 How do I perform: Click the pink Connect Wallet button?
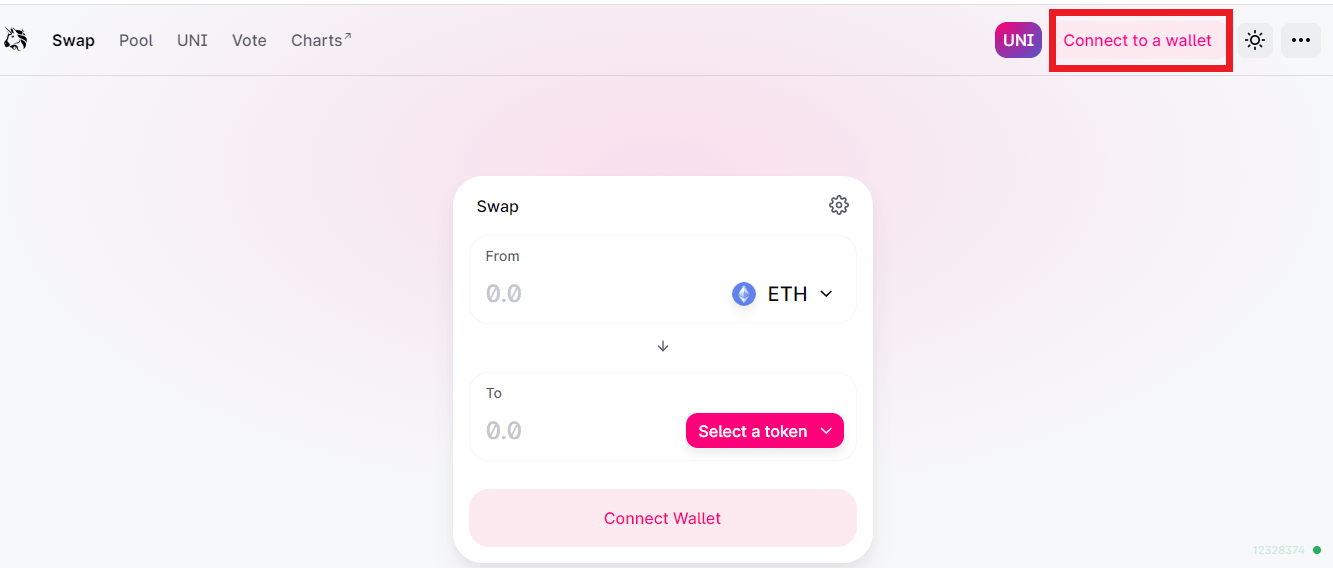pos(663,518)
